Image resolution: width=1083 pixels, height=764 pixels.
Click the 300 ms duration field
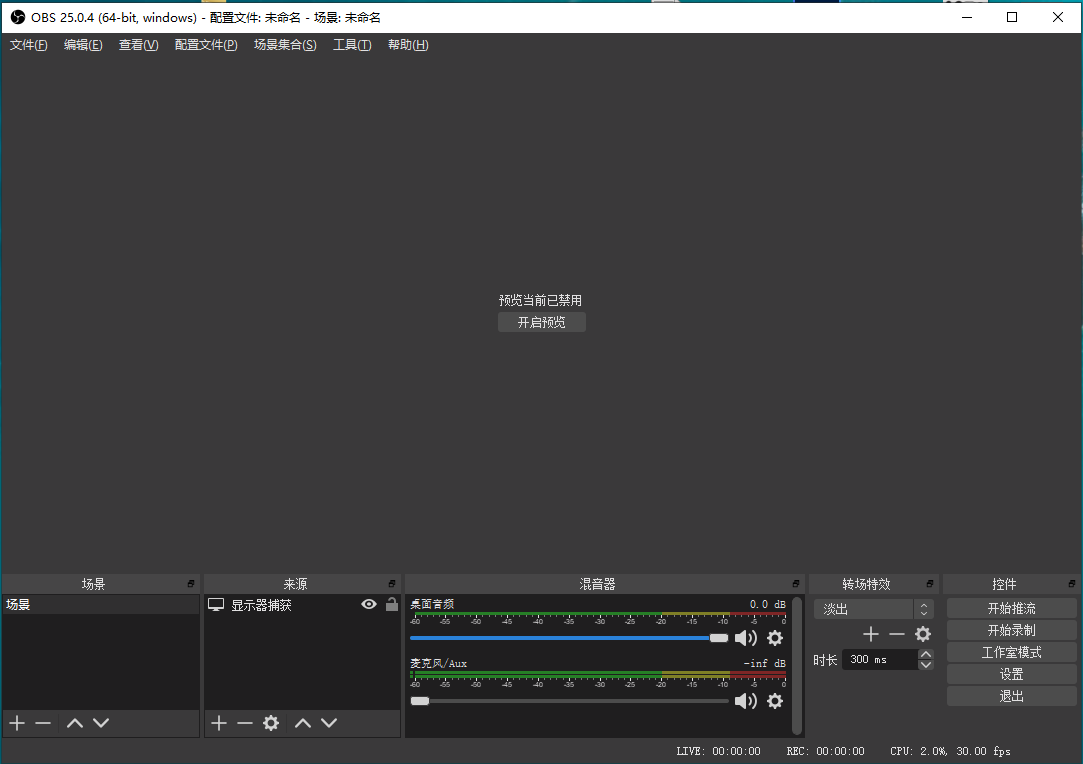click(x=880, y=660)
